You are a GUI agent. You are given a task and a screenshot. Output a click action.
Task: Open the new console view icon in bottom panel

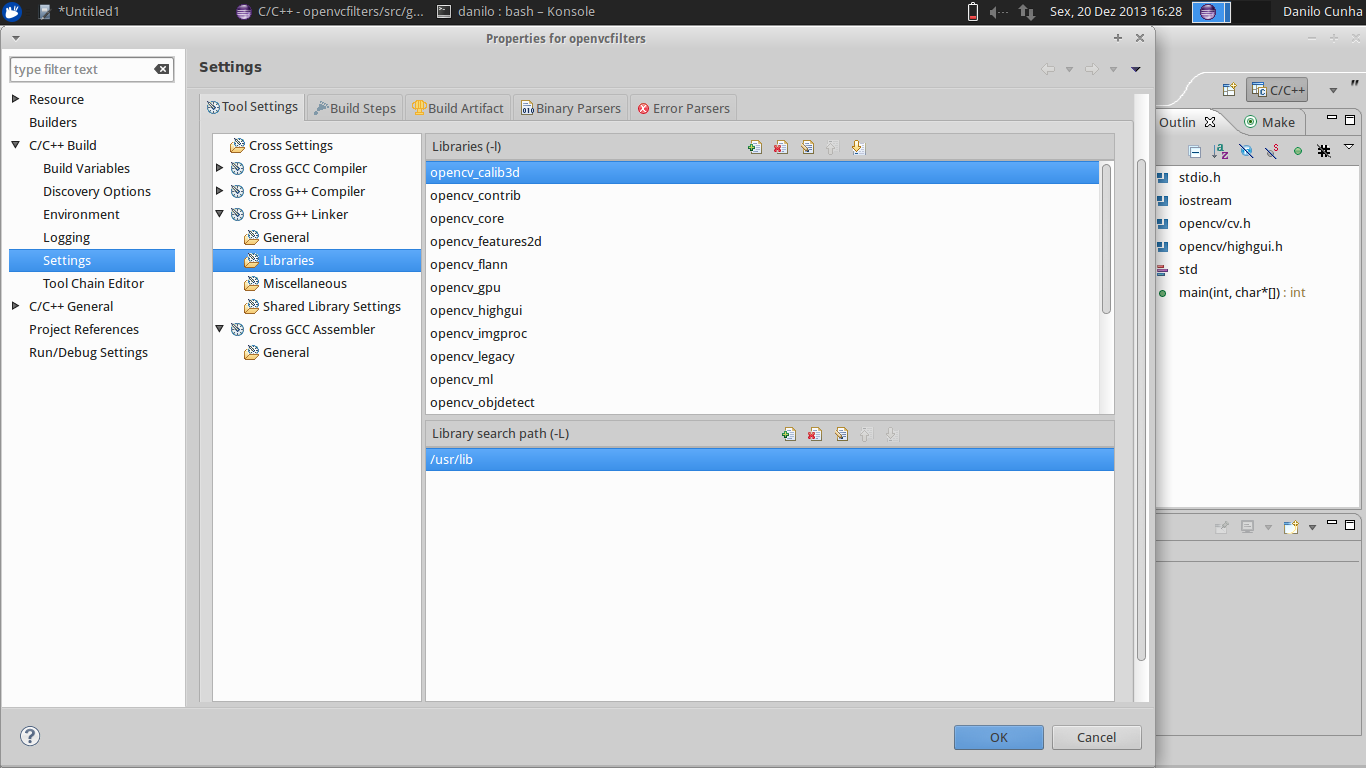[1291, 526]
